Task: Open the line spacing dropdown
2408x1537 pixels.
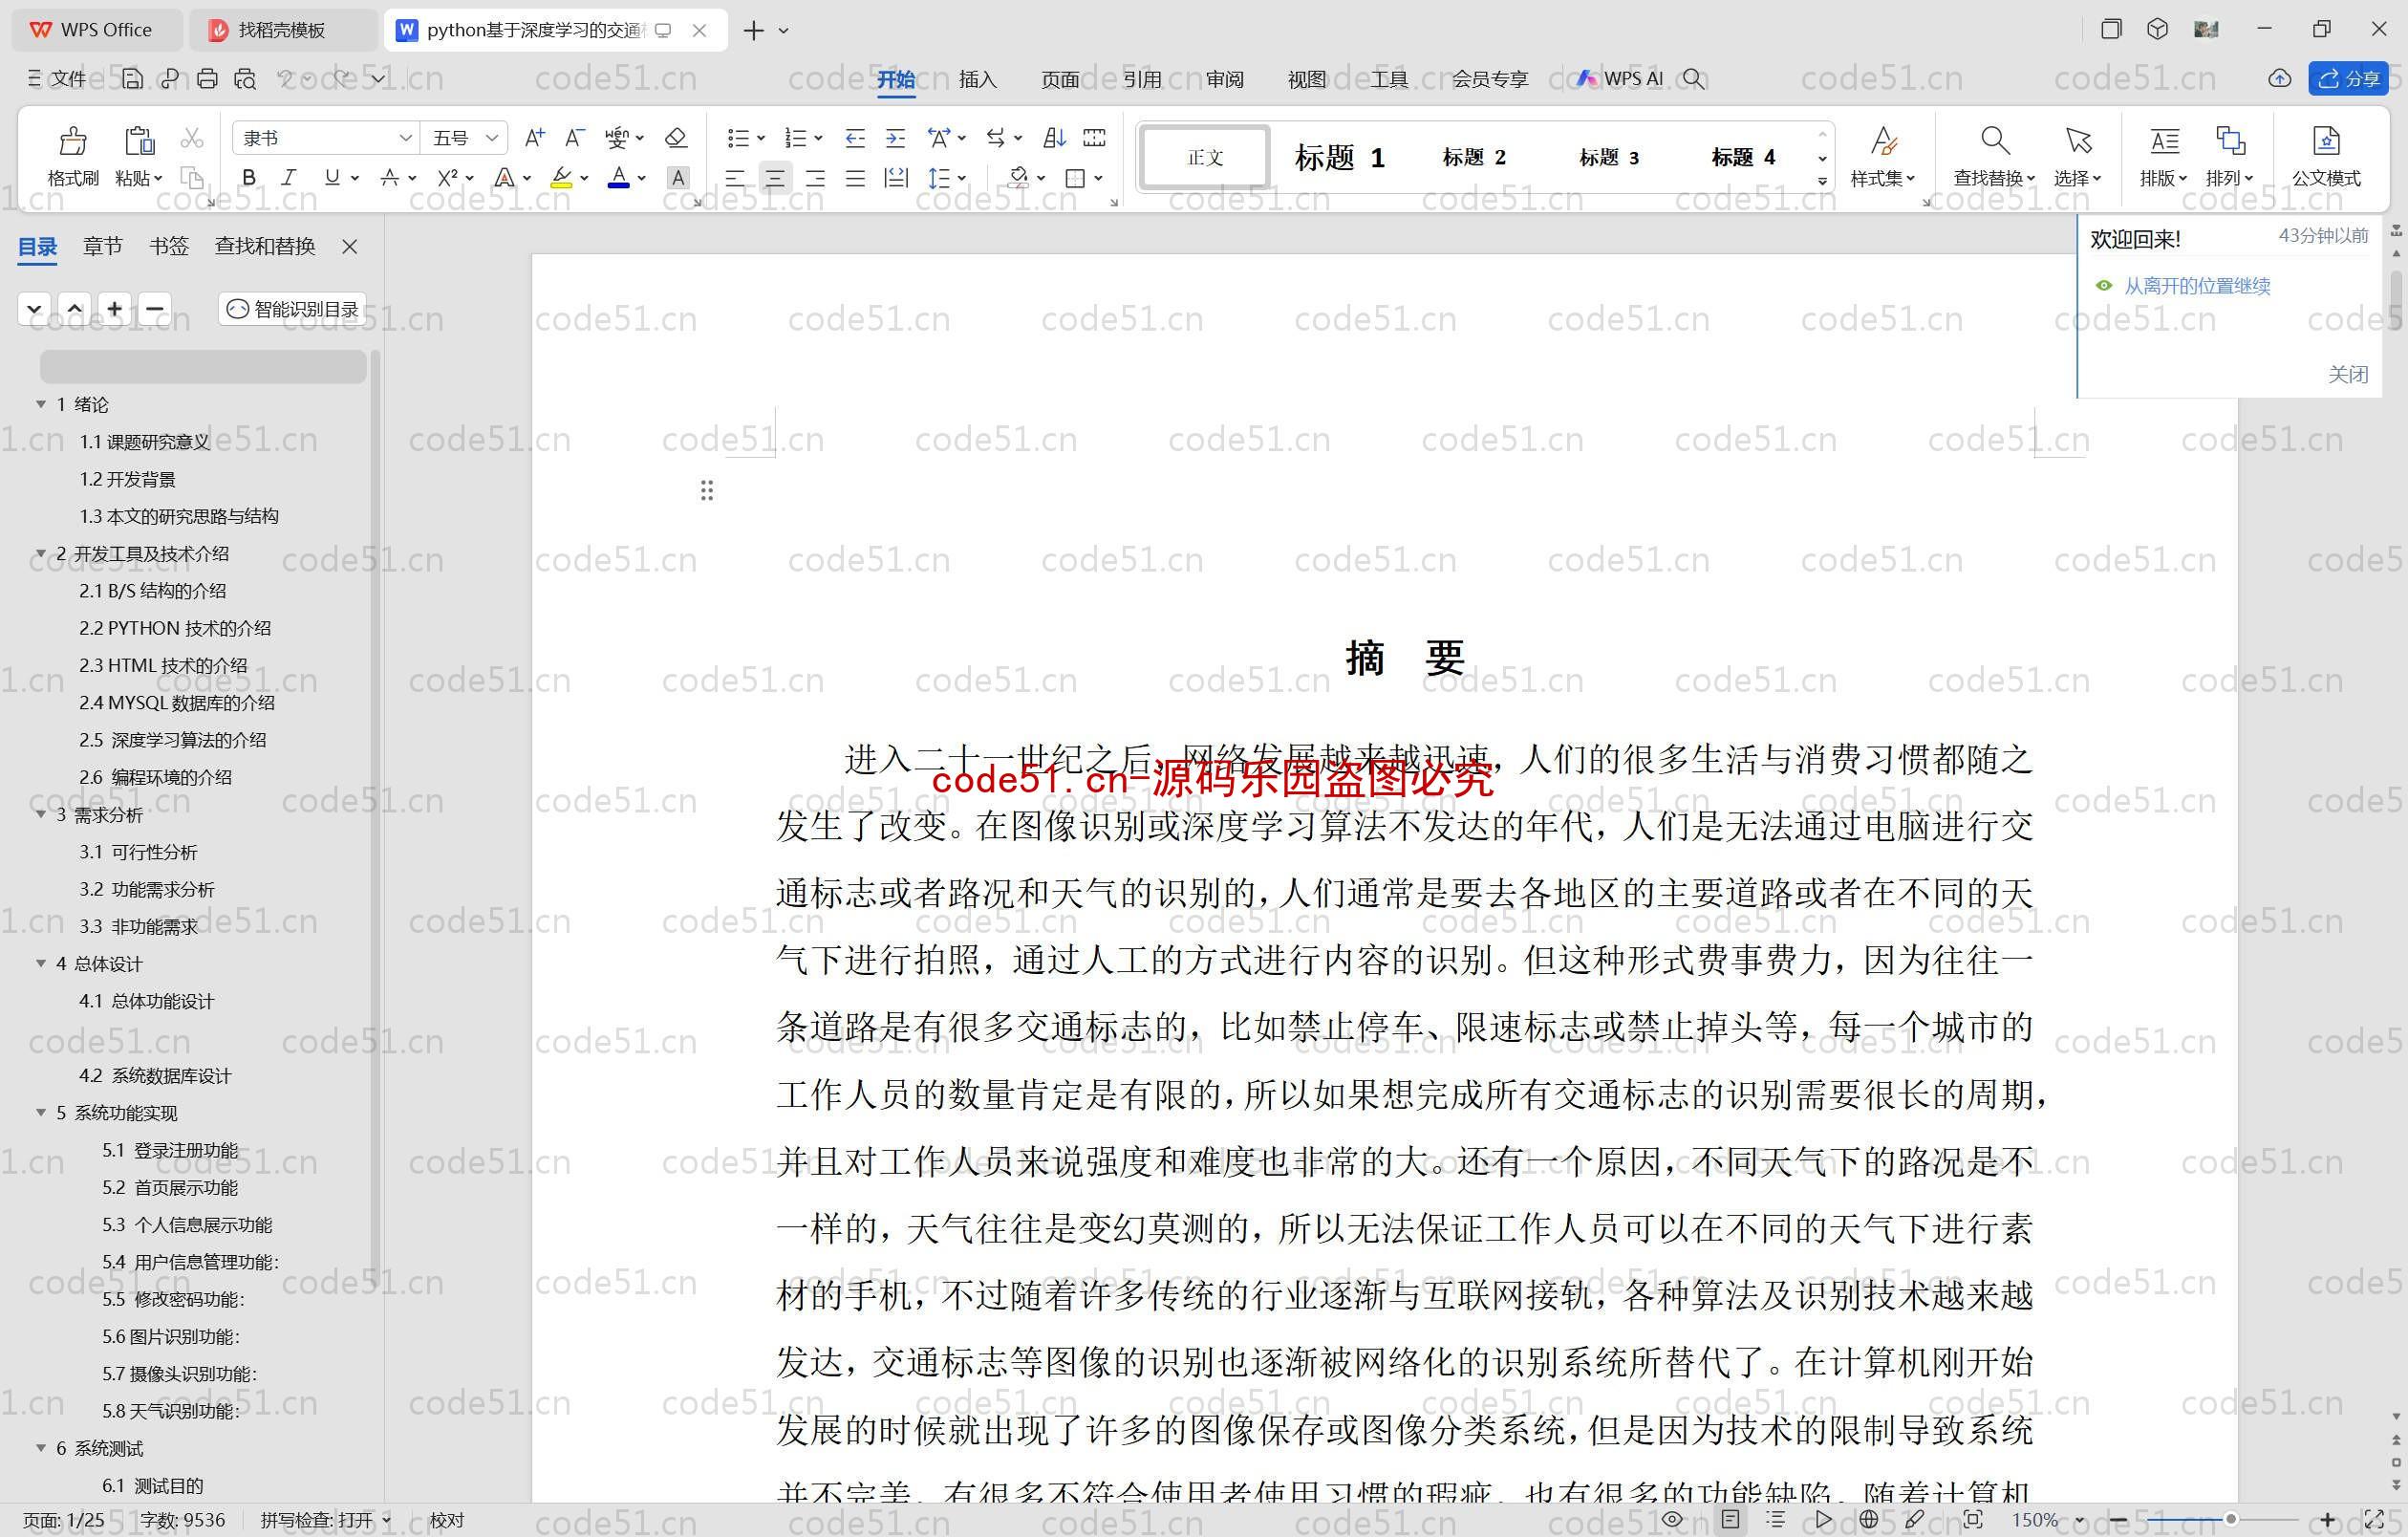Action: pos(962,178)
